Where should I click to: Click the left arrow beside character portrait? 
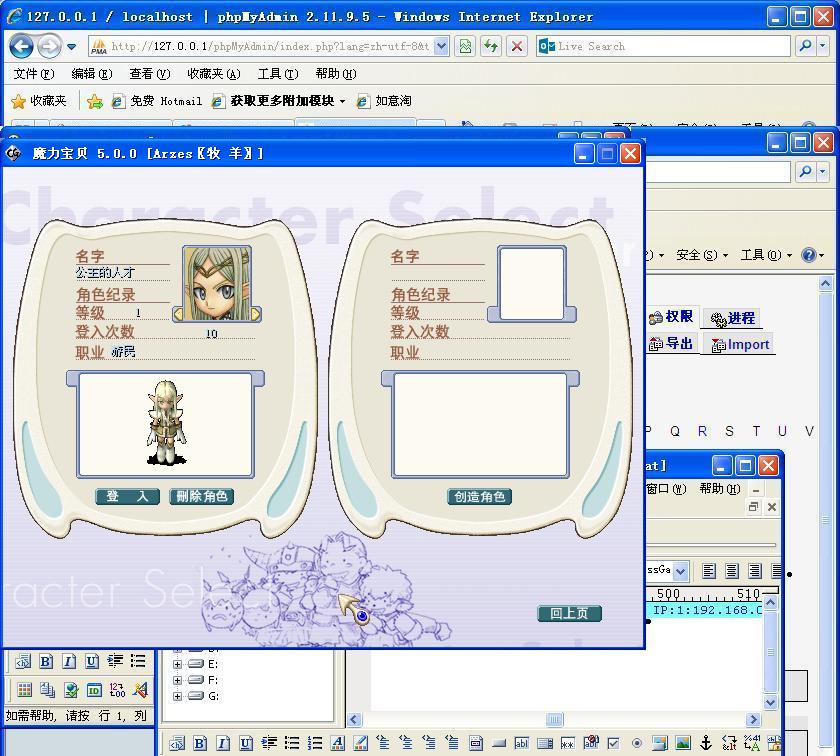[179, 314]
